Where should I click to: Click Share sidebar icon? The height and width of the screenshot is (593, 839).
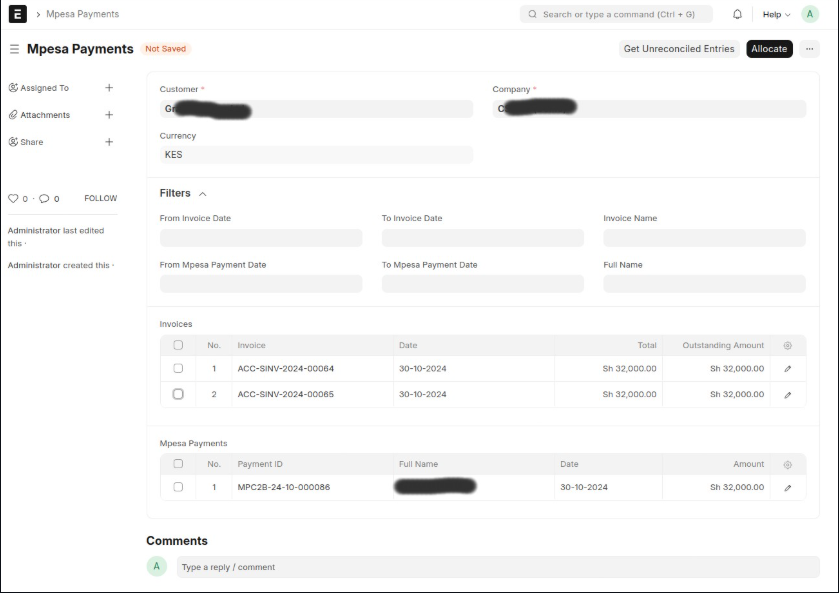[13, 142]
